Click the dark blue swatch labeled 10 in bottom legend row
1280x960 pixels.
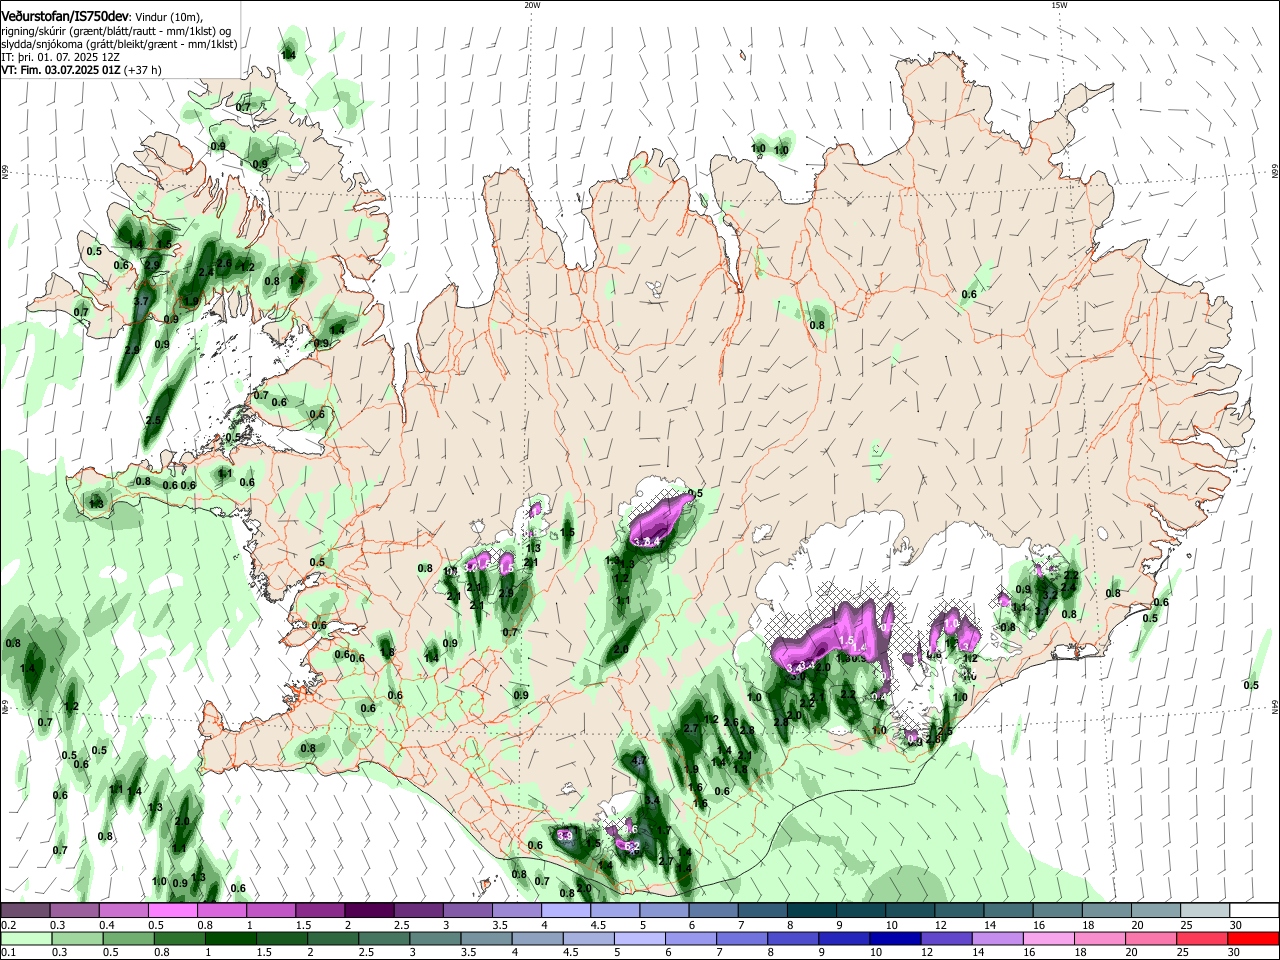tap(893, 938)
